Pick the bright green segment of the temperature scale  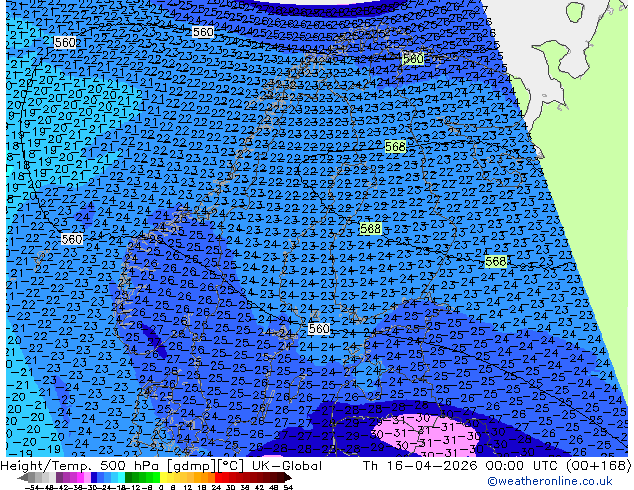(156, 478)
